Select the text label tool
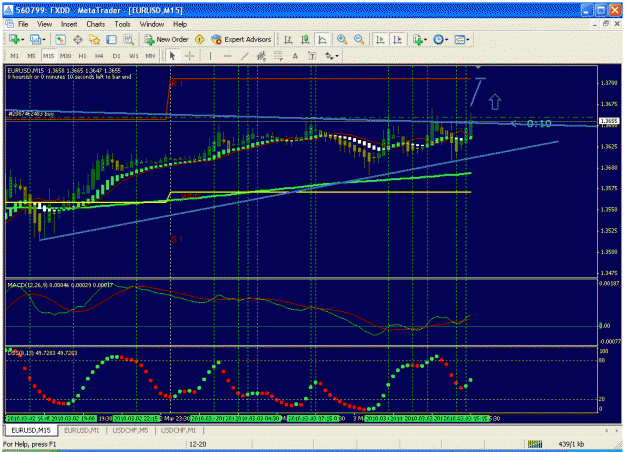The image size is (625, 452). pos(312,56)
